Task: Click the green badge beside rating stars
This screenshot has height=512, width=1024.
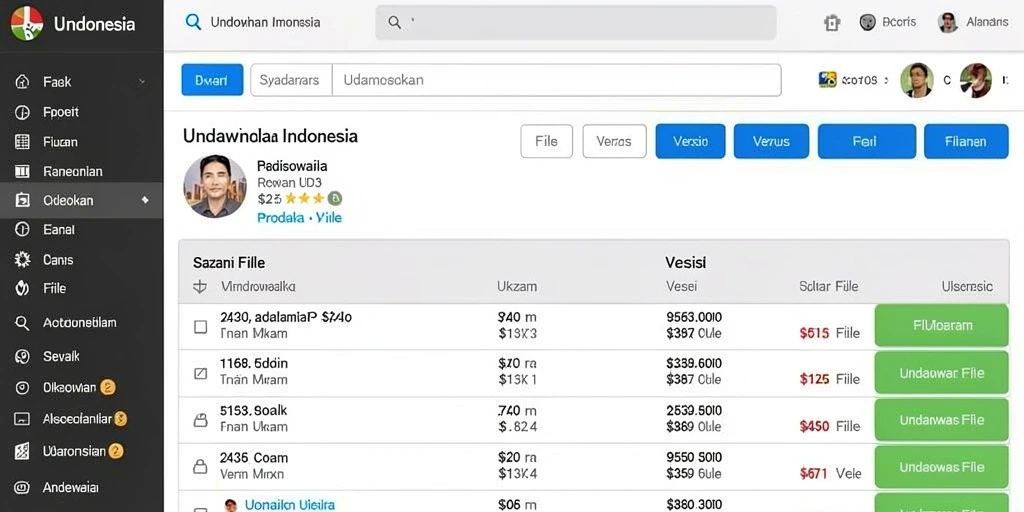Action: [334, 199]
